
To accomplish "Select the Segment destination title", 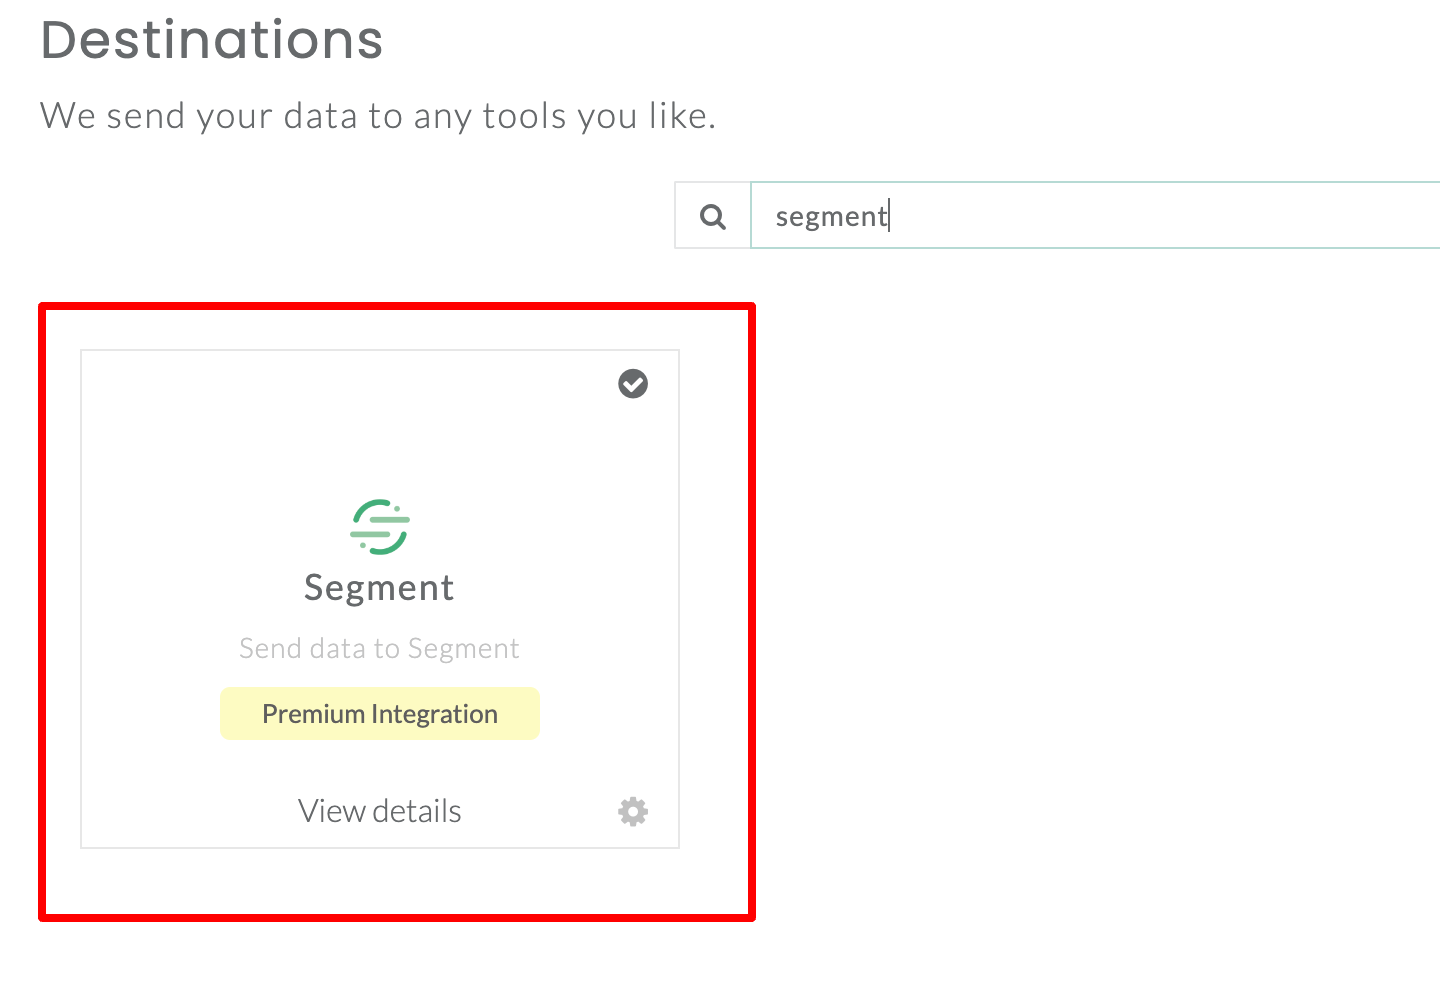I will pos(379,588).
